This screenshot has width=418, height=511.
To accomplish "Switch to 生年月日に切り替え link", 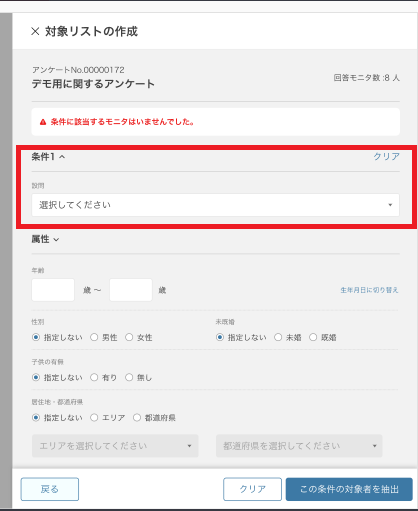I will [x=369, y=290].
